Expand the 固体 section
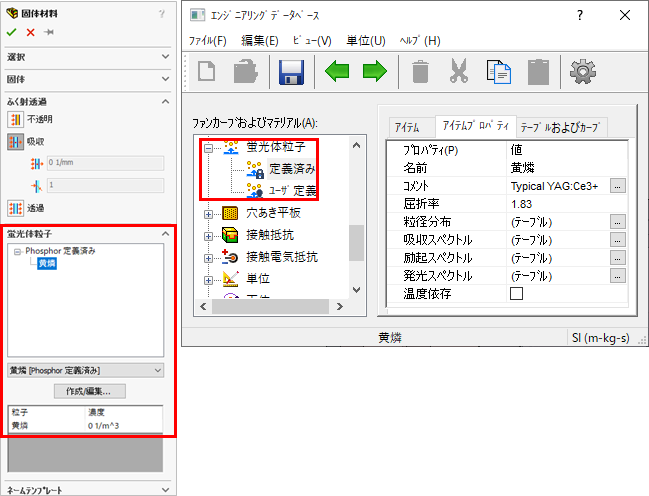The height and width of the screenshot is (496, 649). 166,79
